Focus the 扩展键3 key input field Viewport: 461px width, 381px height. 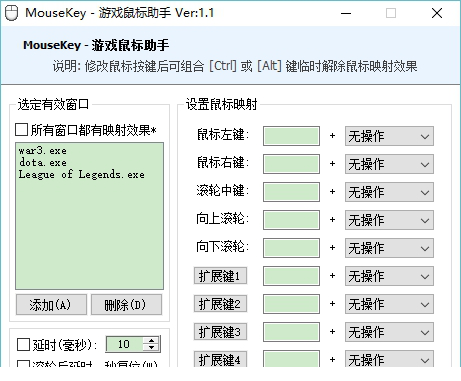click(291, 332)
